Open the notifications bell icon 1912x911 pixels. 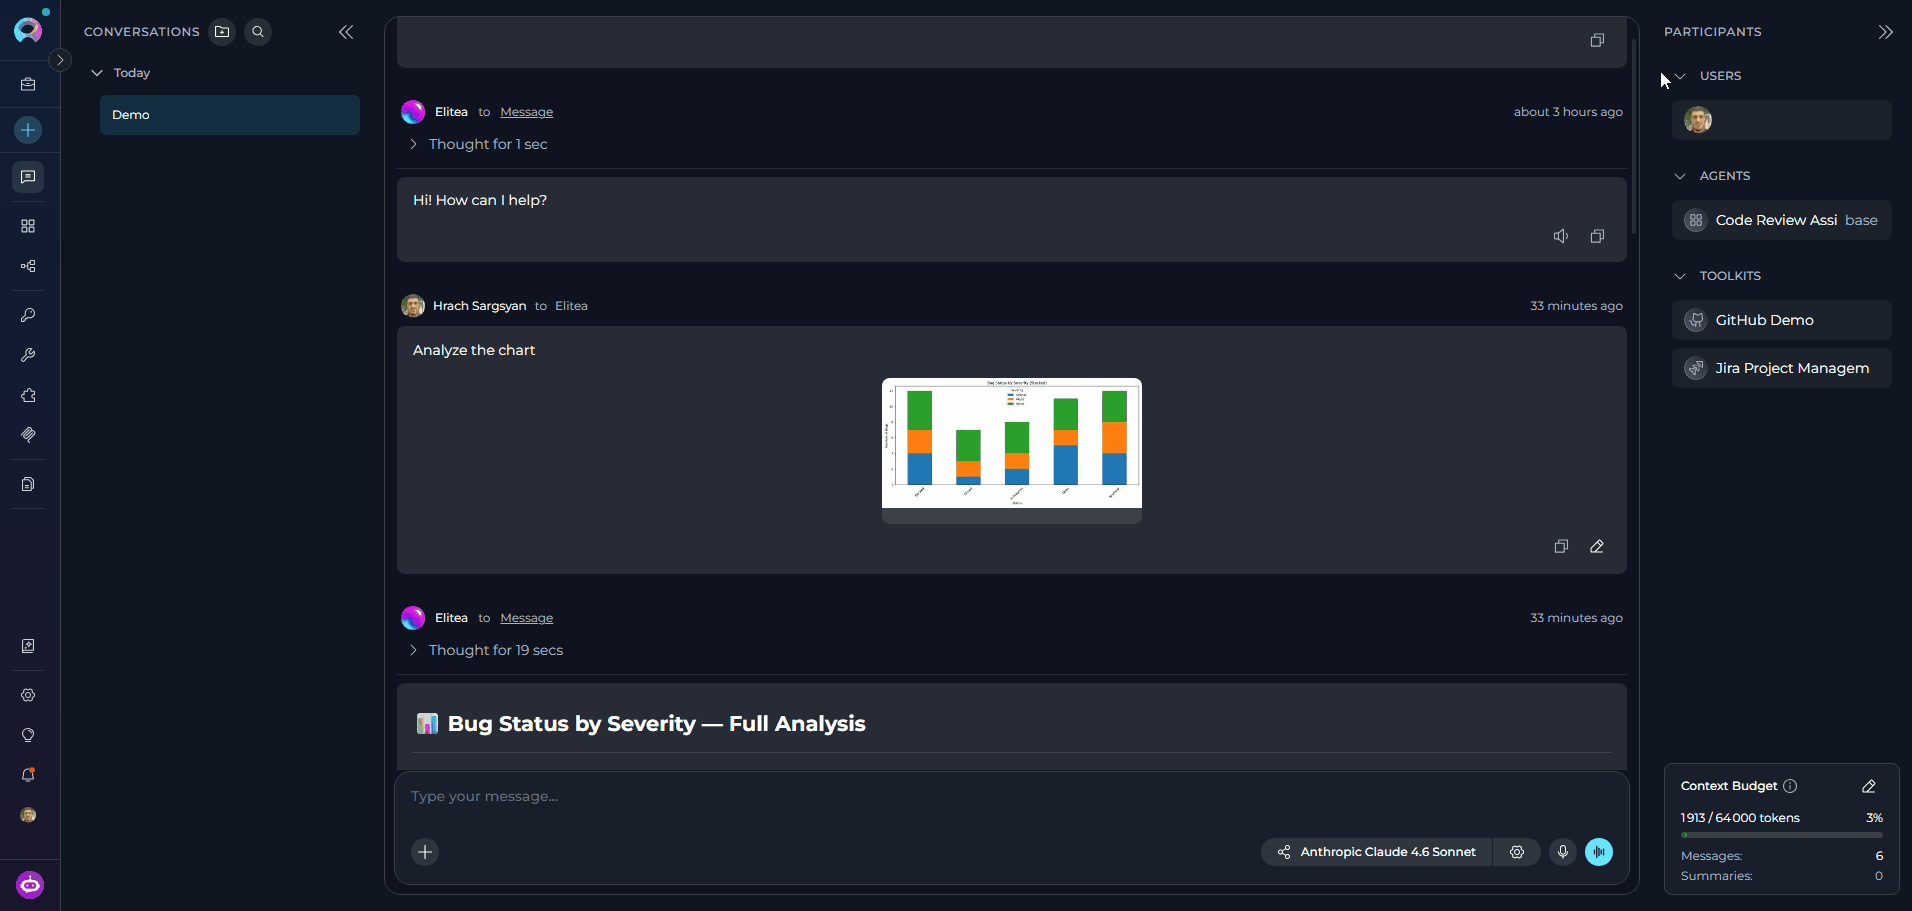28,775
